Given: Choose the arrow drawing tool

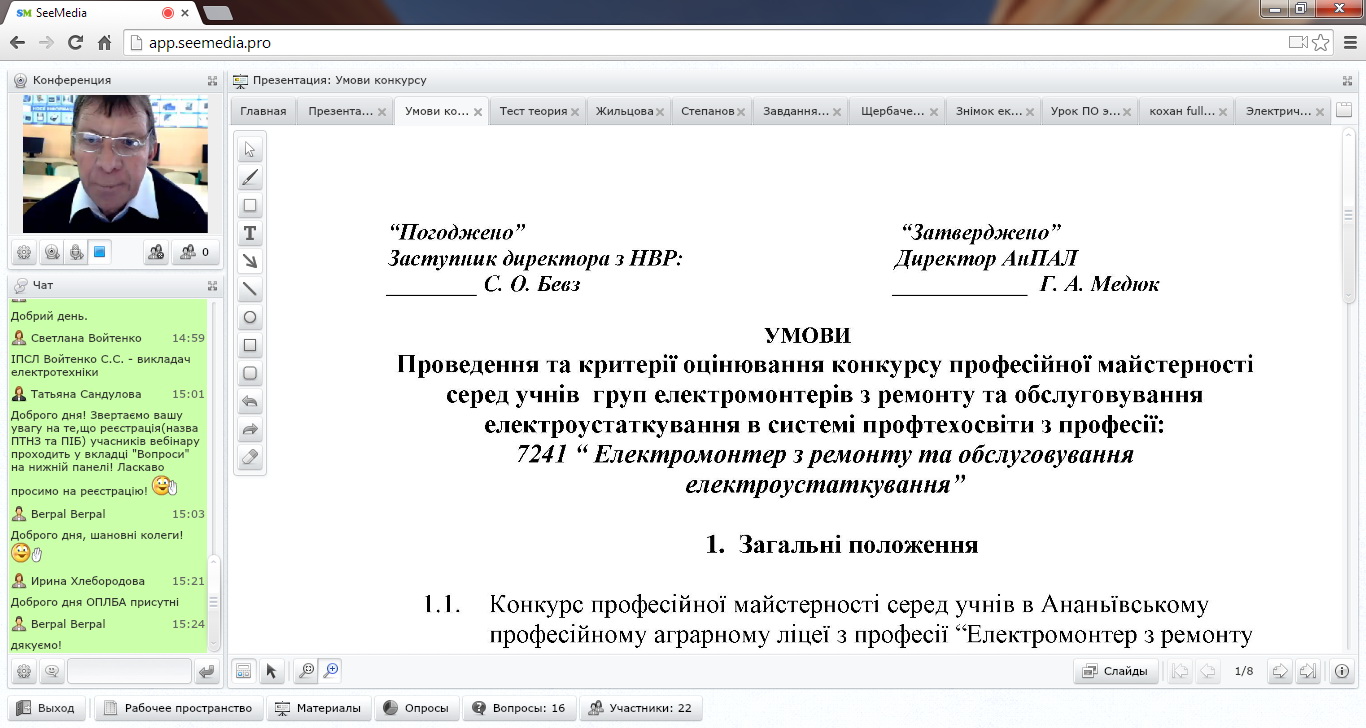Looking at the screenshot, I should click(250, 262).
